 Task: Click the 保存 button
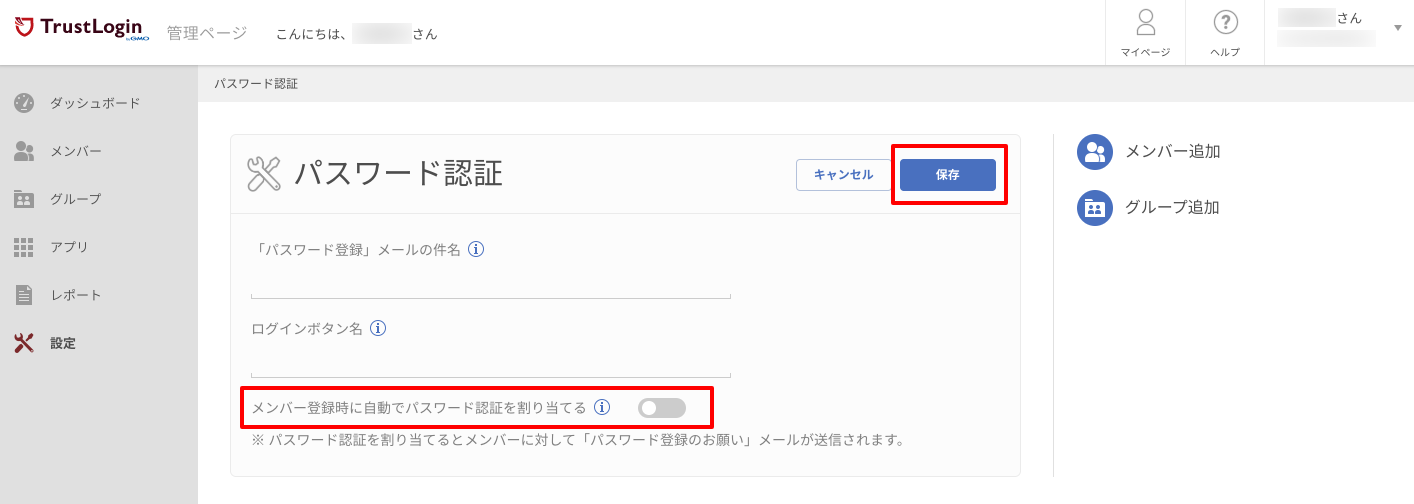click(x=948, y=175)
